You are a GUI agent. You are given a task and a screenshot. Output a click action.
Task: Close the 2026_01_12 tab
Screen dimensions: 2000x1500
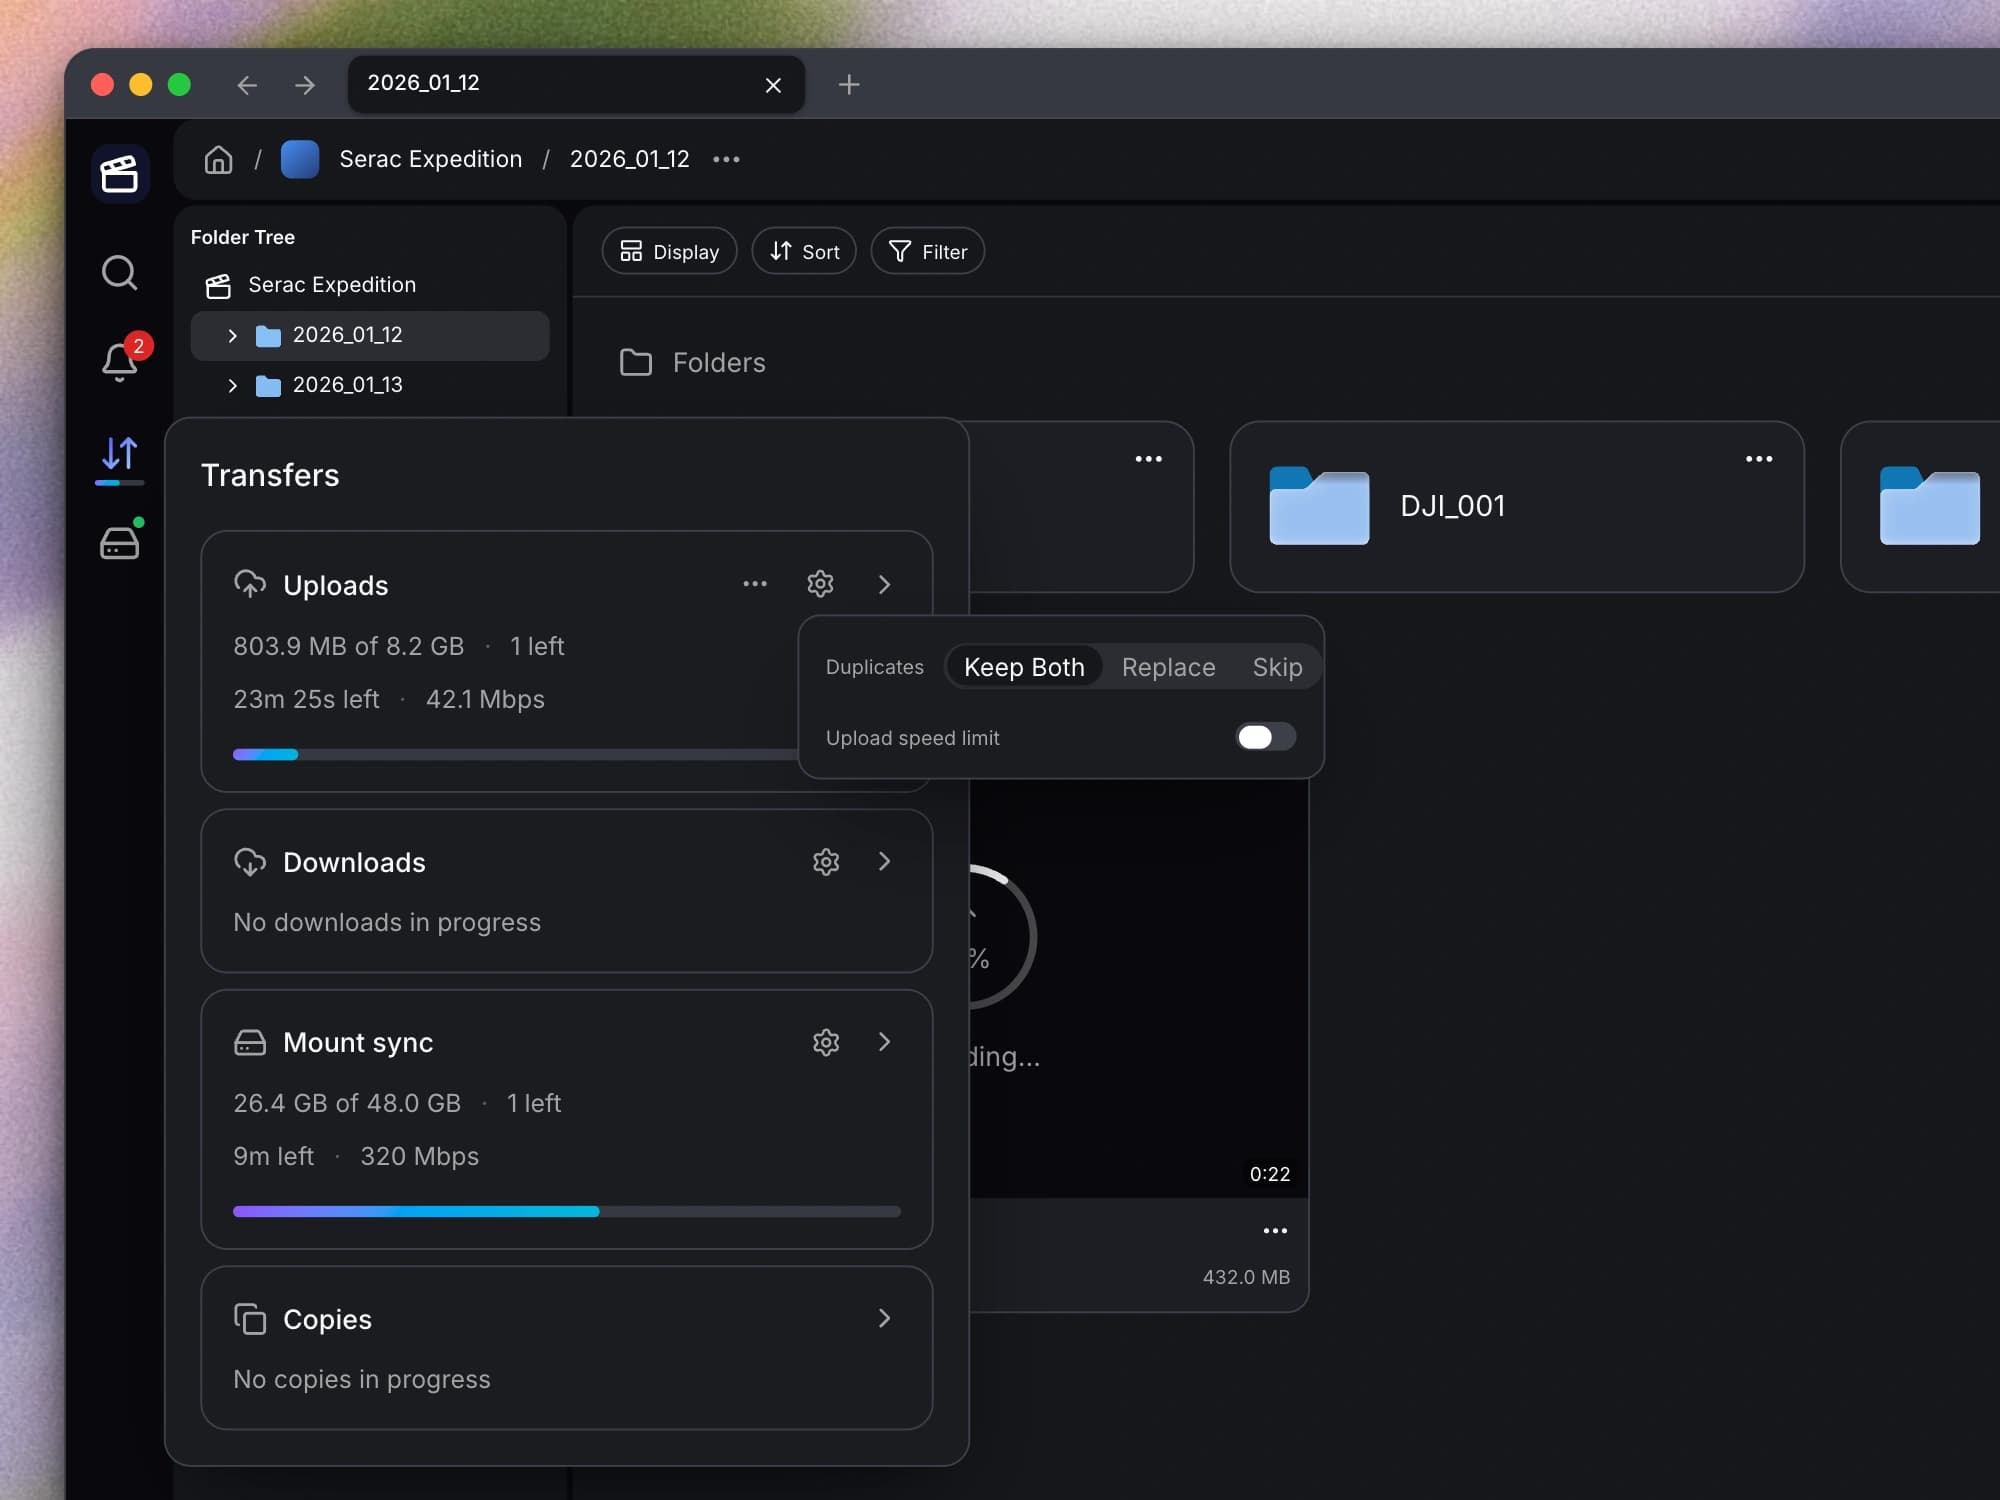click(x=773, y=85)
